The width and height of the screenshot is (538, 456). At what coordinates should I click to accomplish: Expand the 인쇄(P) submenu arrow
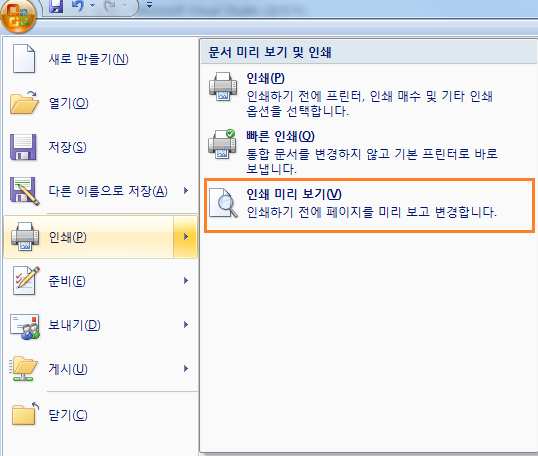[x=186, y=236]
